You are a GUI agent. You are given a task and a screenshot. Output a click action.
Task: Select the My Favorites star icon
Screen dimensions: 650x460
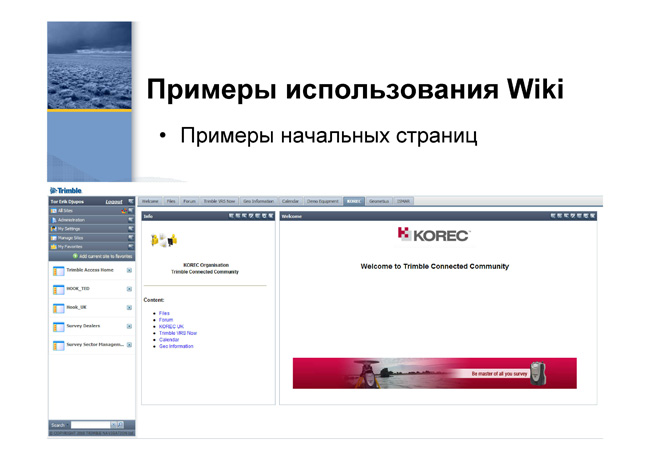(x=53, y=247)
